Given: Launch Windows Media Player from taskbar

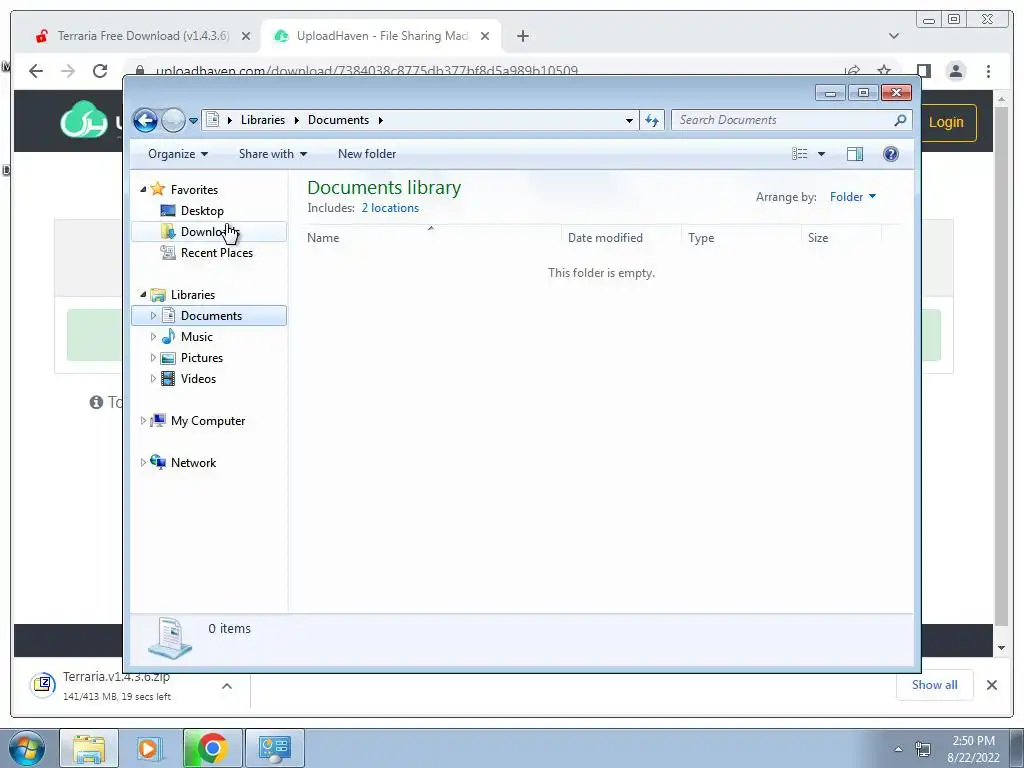Looking at the screenshot, I should [x=150, y=748].
